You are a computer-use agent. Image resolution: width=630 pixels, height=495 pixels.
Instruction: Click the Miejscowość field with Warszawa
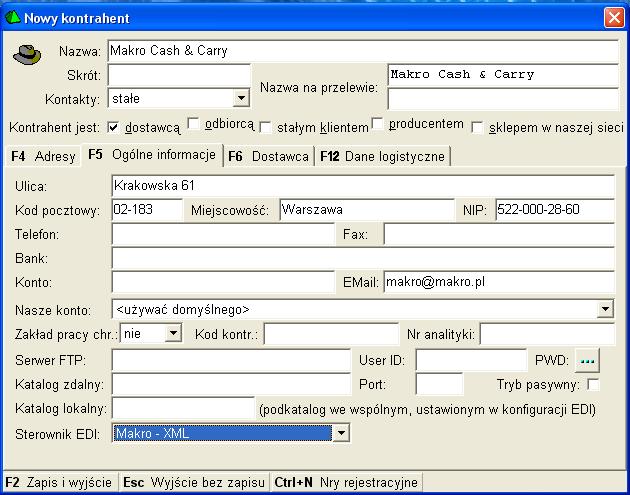(367, 210)
